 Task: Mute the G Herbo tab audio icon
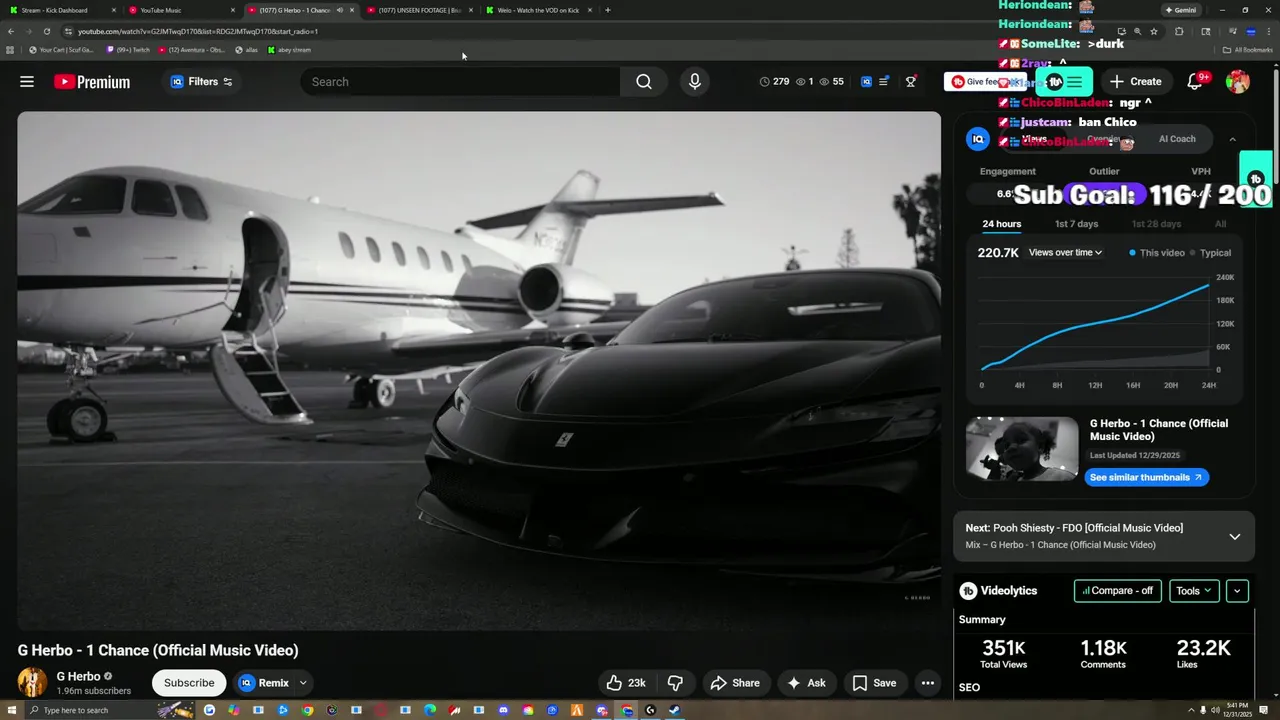point(340,10)
